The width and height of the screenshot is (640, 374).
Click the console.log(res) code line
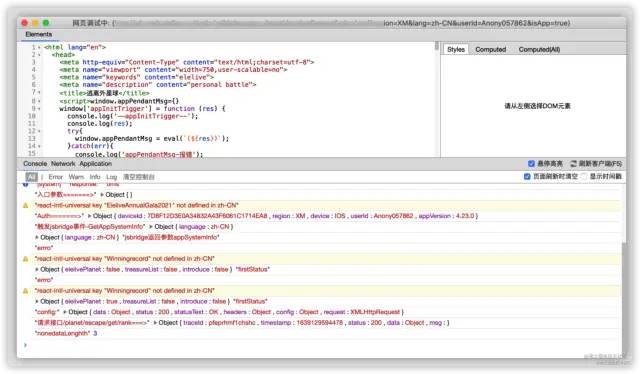pos(100,124)
